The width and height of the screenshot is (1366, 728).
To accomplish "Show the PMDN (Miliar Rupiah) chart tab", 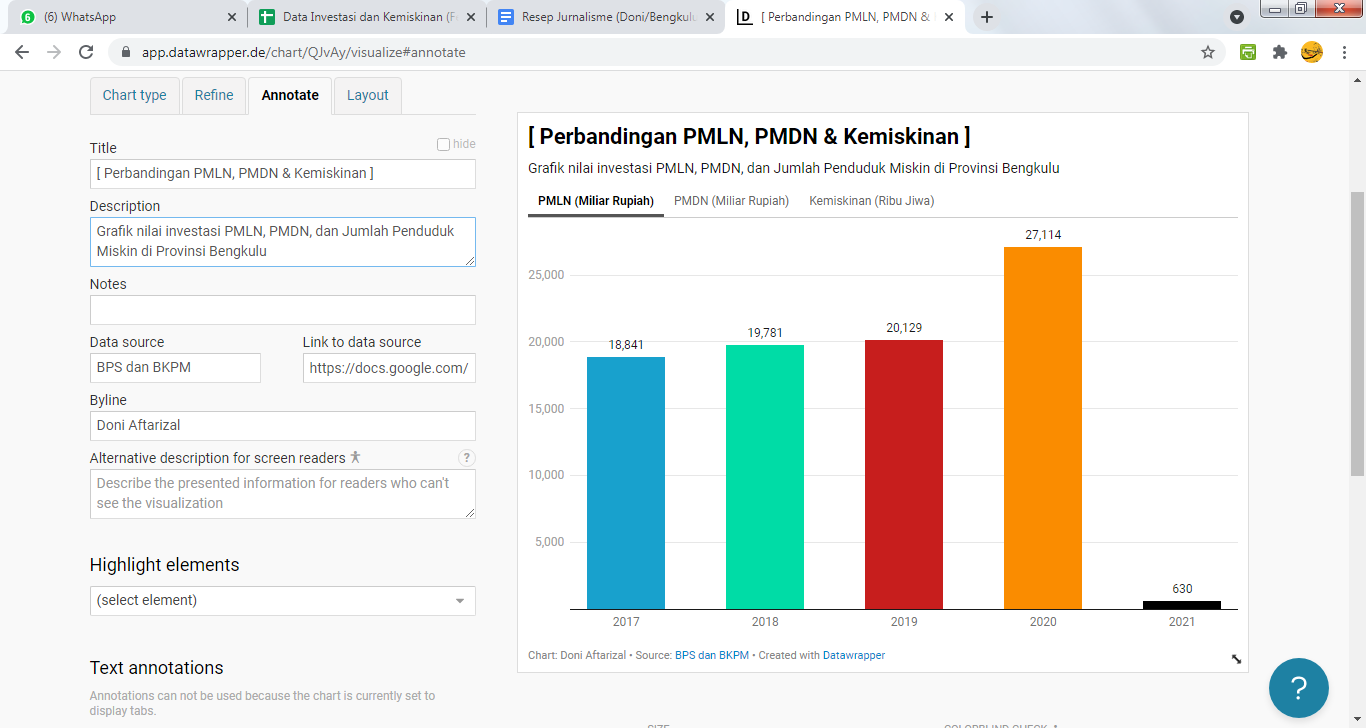I will click(731, 201).
